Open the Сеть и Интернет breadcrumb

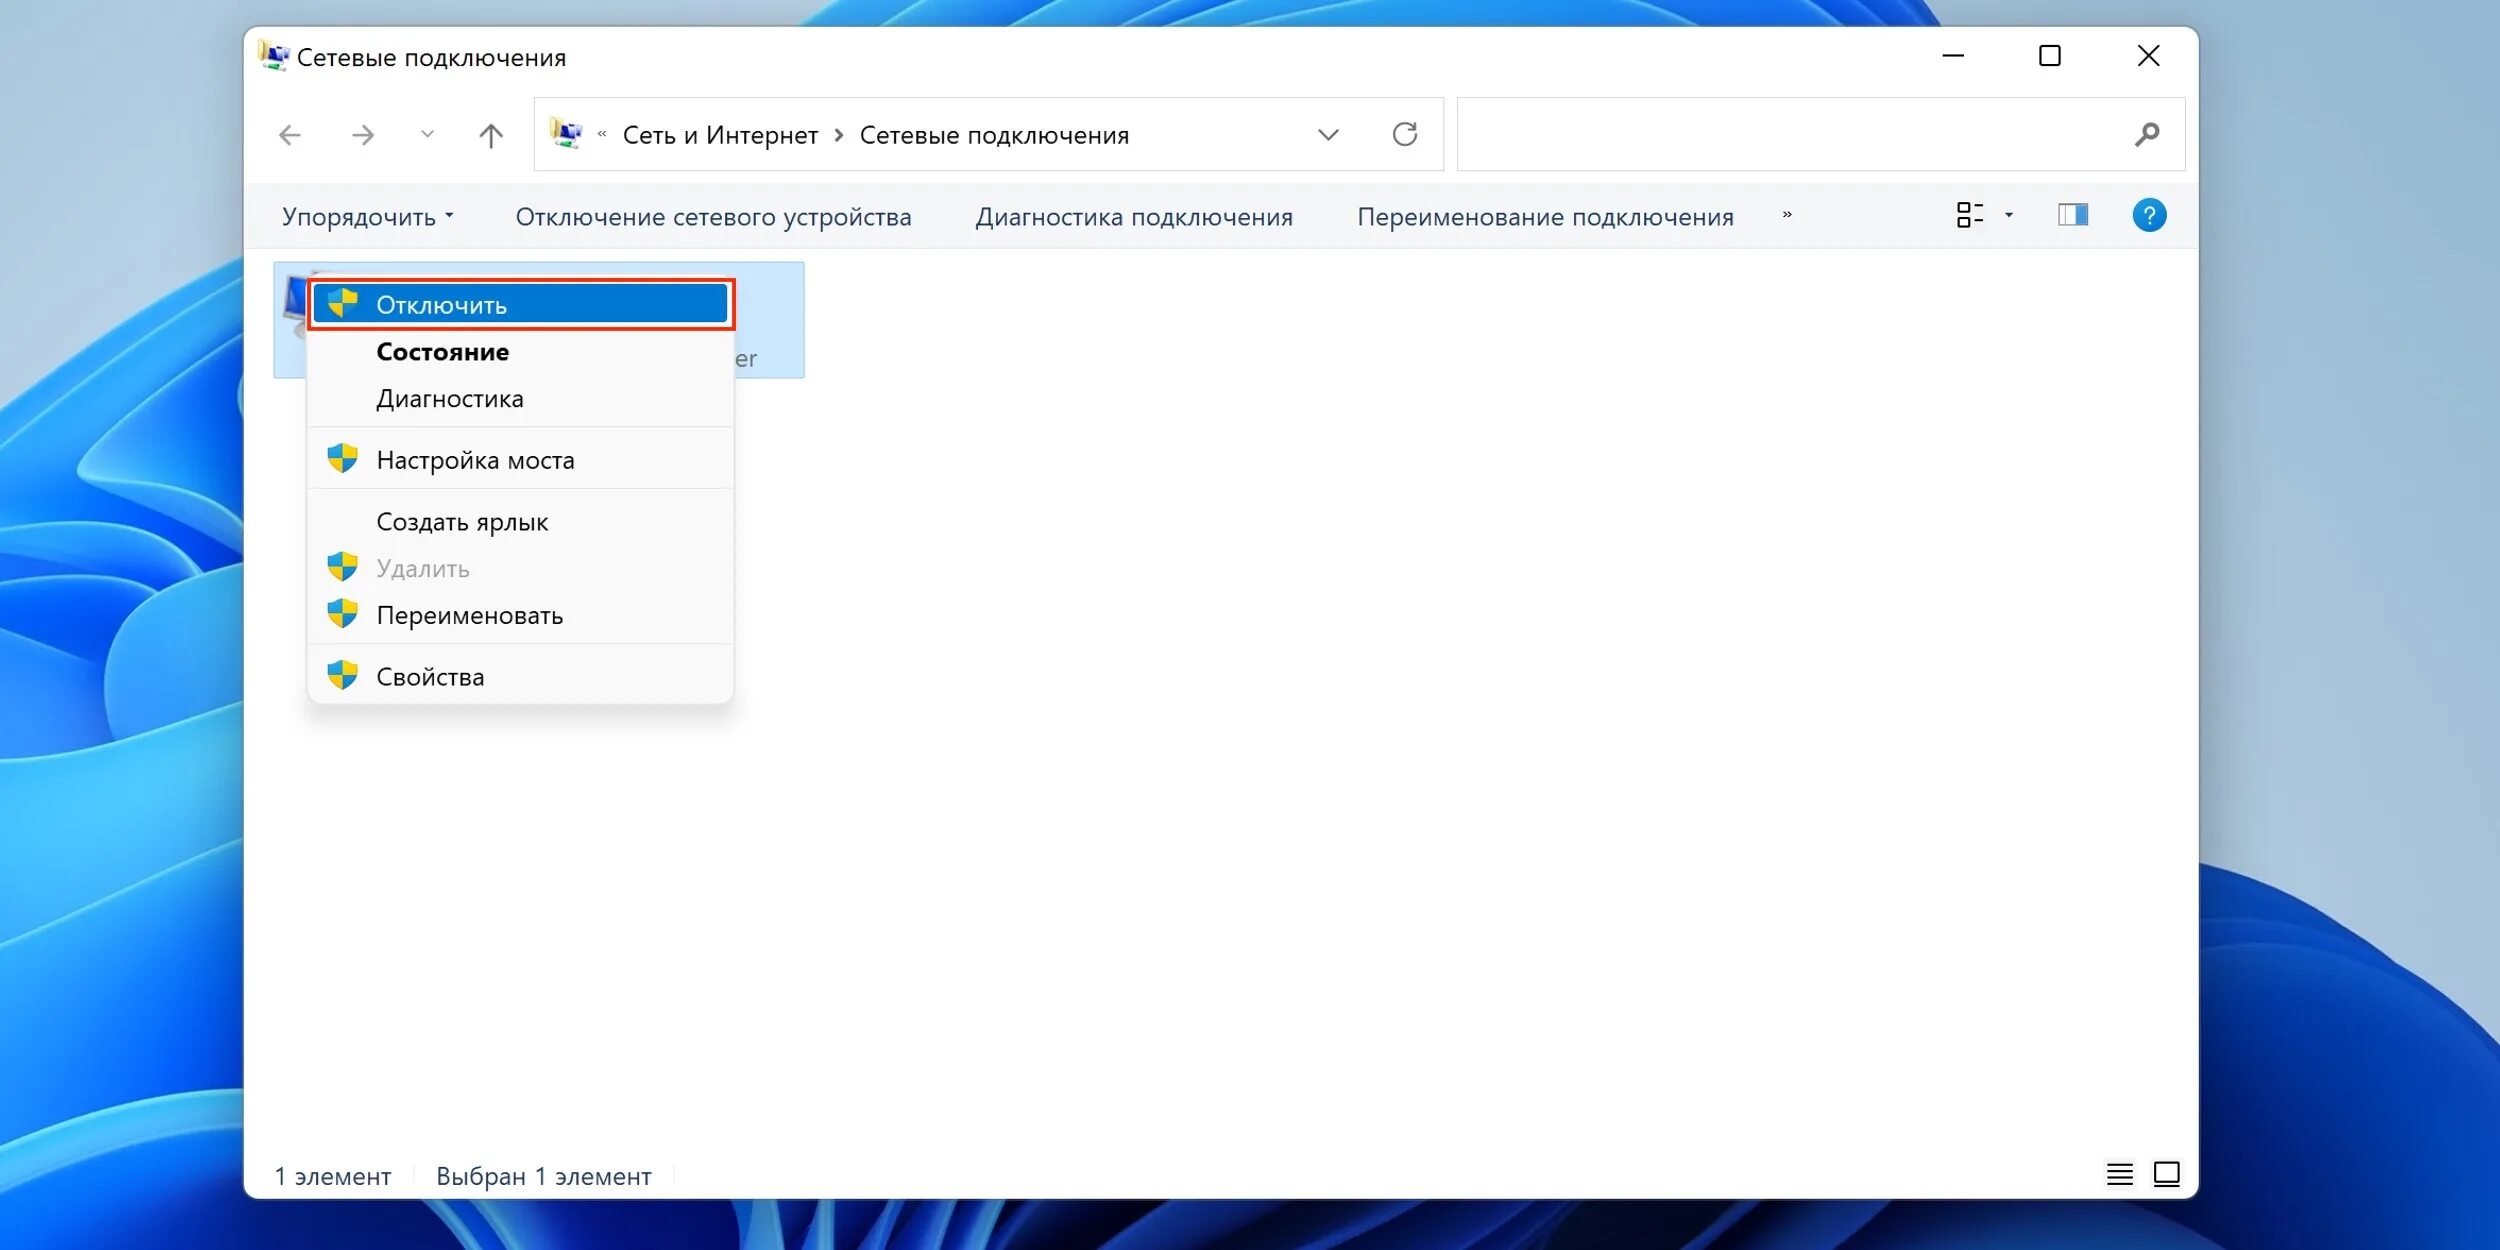pyautogui.click(x=720, y=135)
